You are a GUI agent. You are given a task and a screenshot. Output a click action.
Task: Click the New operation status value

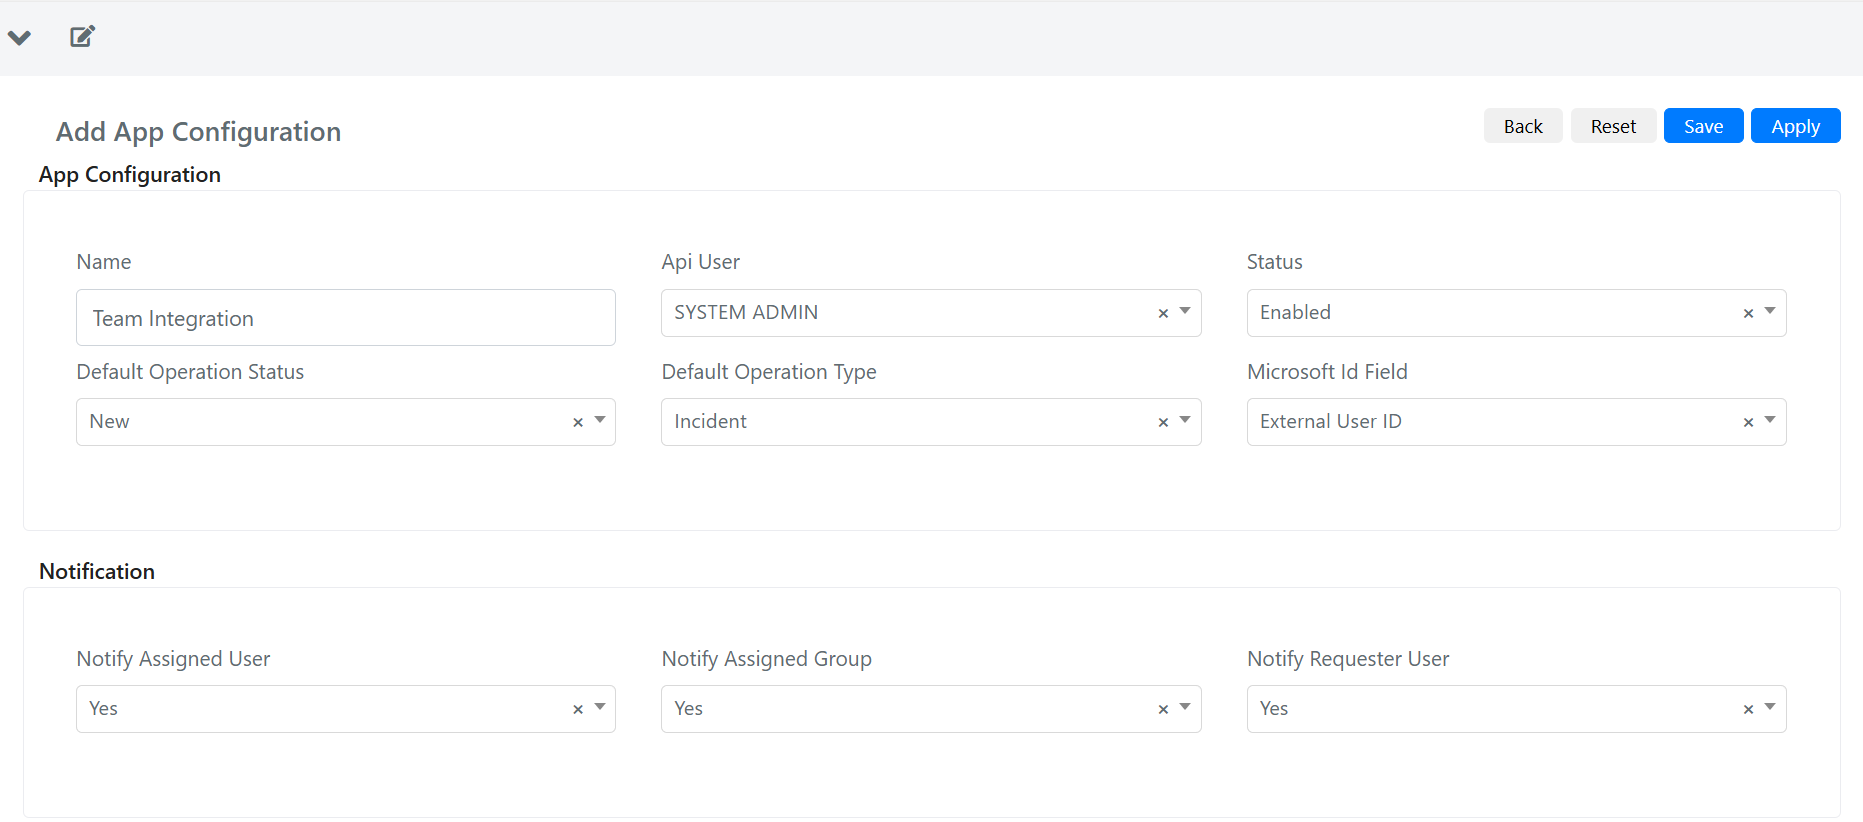[109, 421]
